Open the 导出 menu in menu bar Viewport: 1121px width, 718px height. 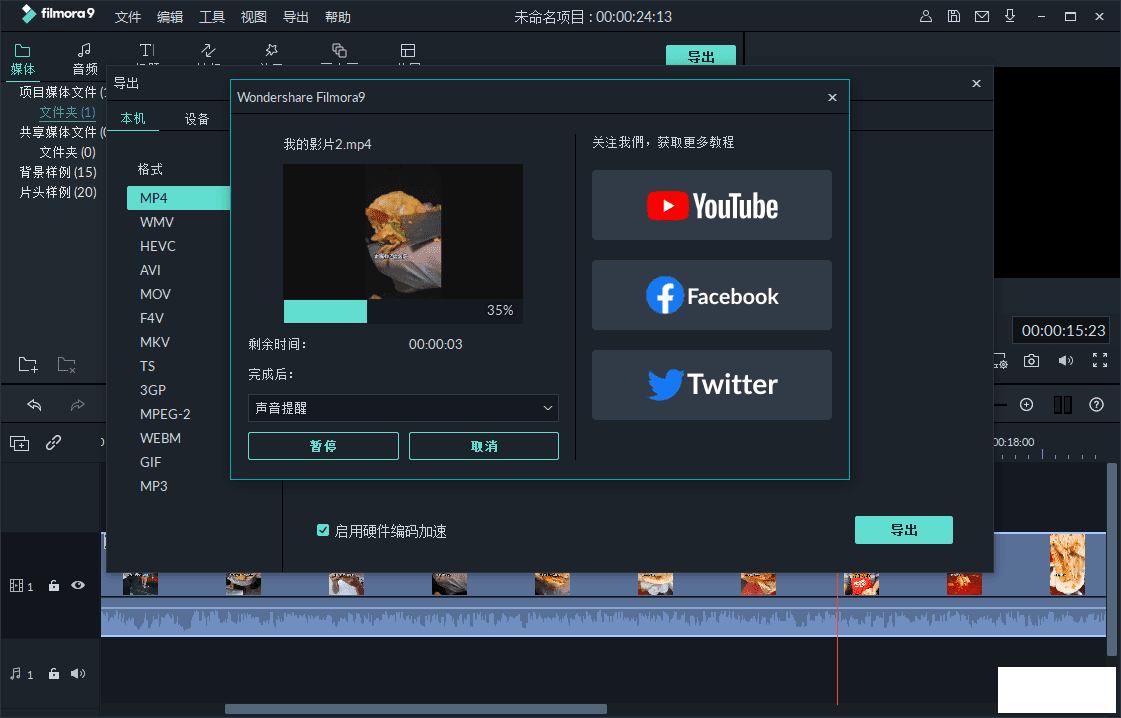[x=296, y=17]
